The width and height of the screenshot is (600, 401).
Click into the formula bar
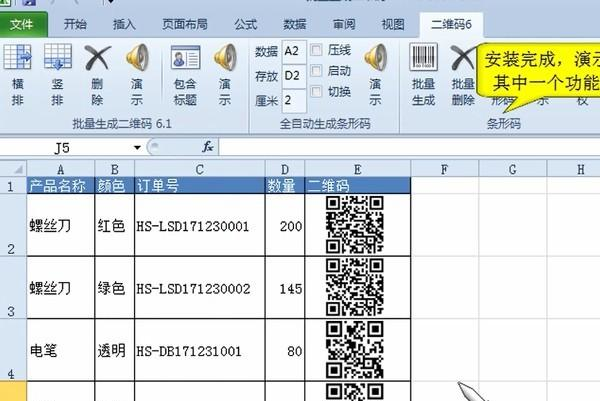[409, 147]
